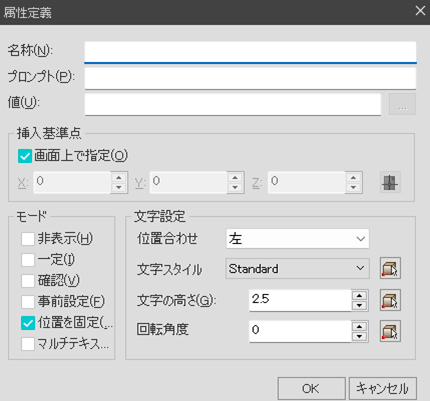Click the ellipsis button next to 値 field
Viewport: 430px width, 401px height.
402,104
